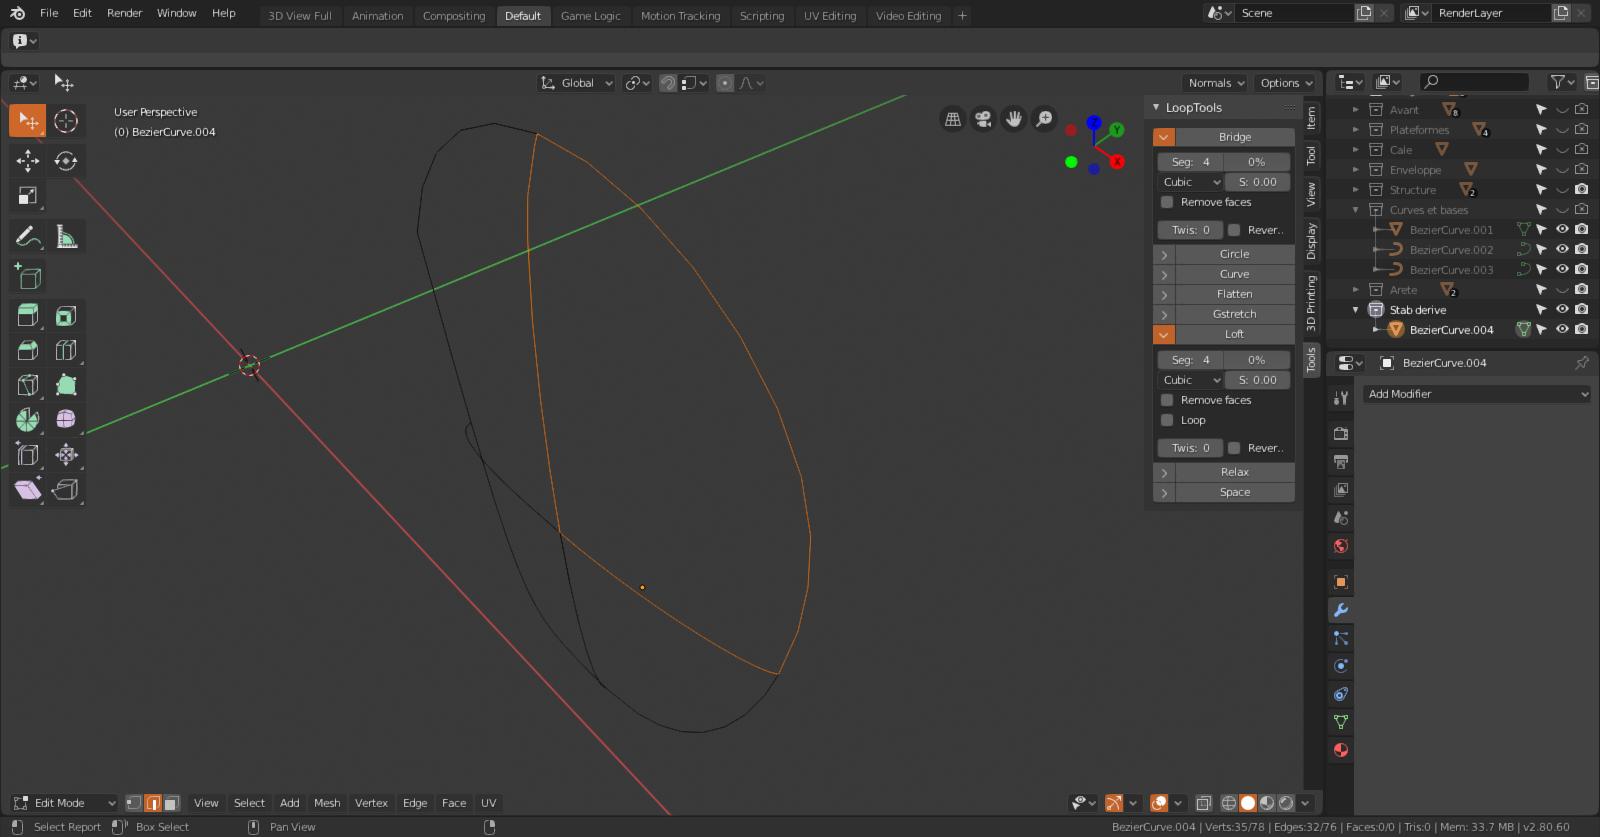This screenshot has width=1600, height=837.
Task: Select the Shear tool
Action: [x=27, y=489]
